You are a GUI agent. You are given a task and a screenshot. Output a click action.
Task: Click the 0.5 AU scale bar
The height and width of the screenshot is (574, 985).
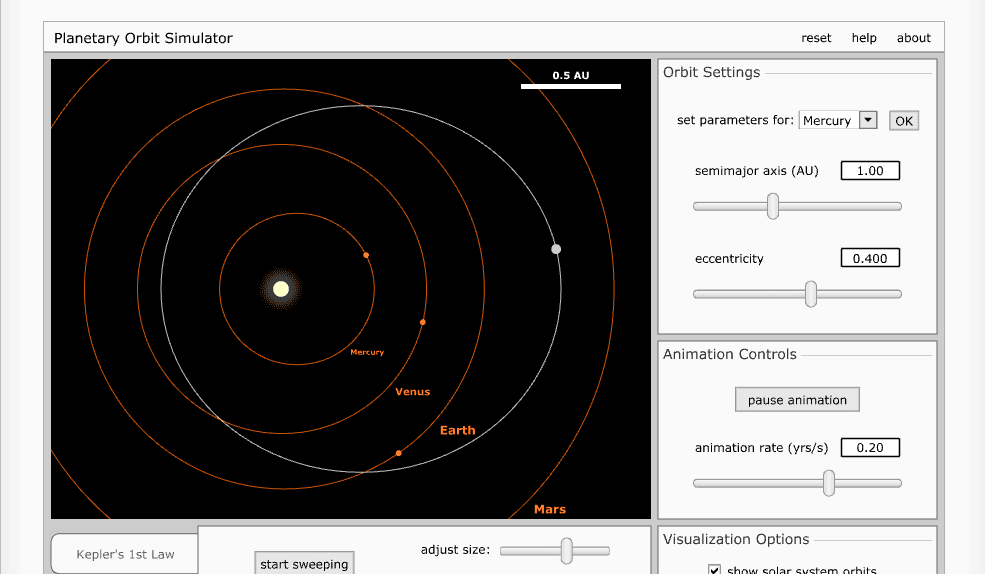570,86
